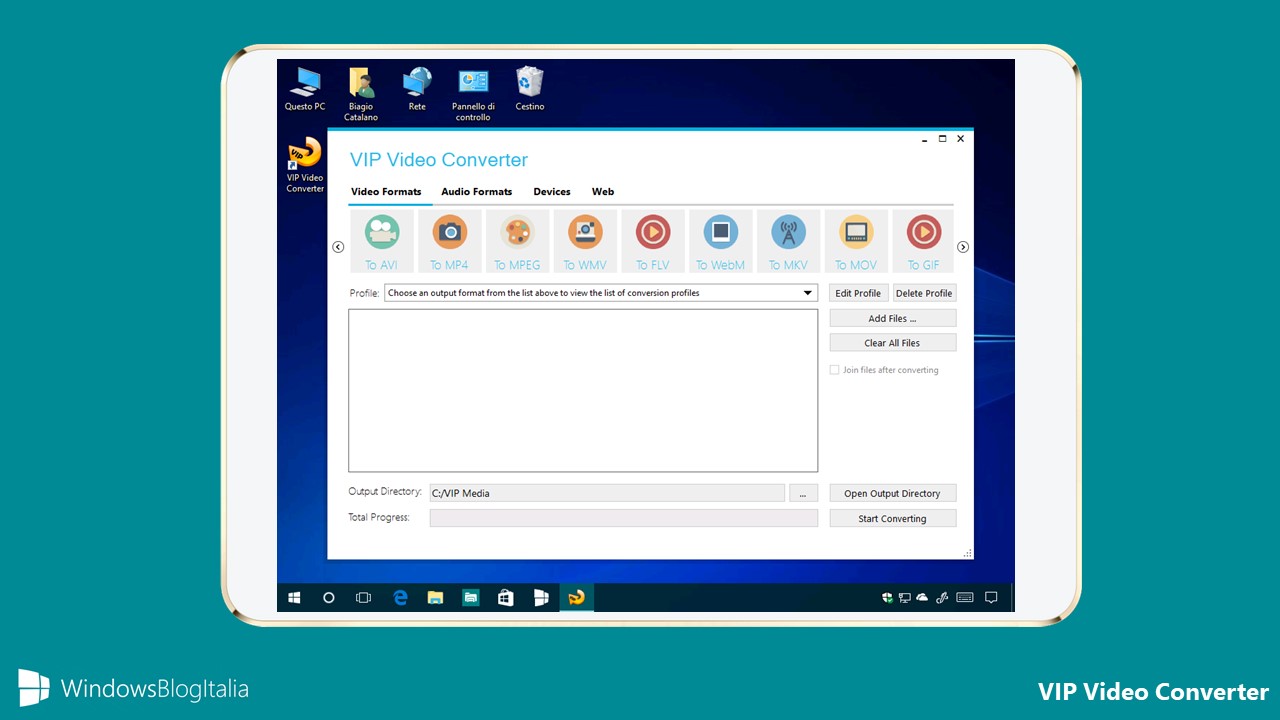Open the Action Center notification icon
This screenshot has width=1280, height=720.
point(991,598)
